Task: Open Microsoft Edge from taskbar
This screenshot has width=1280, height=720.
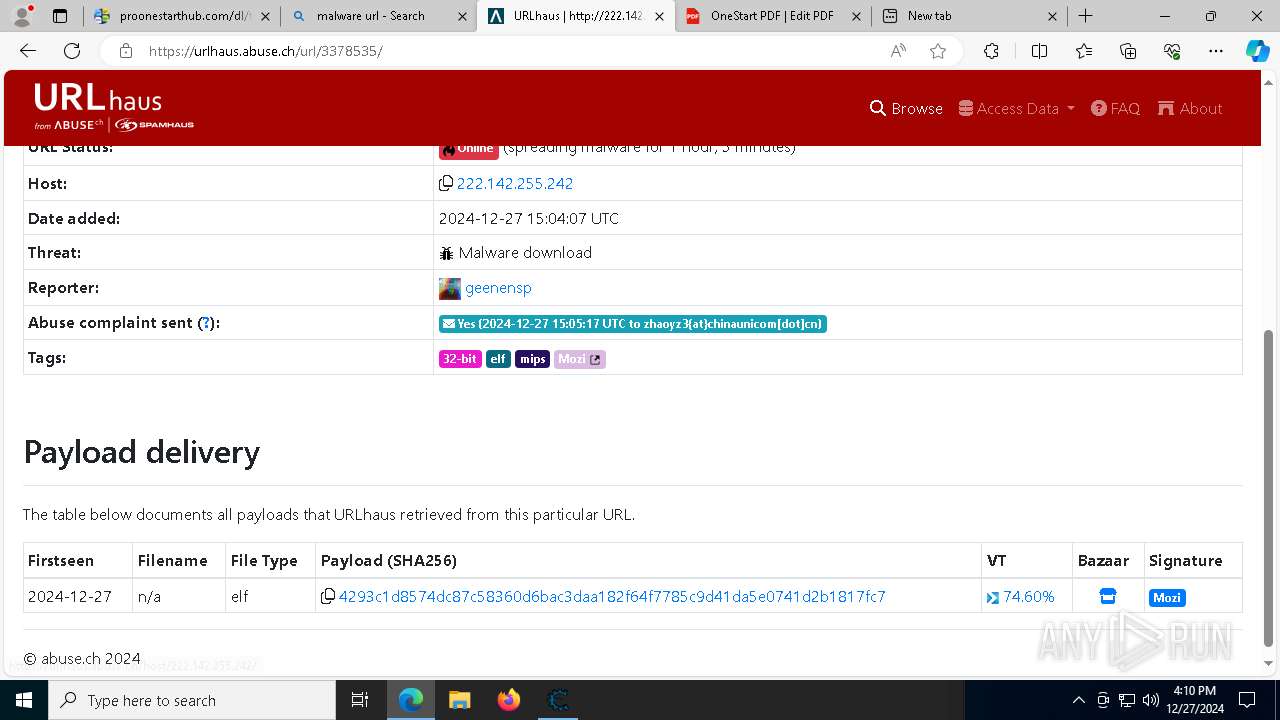Action: coord(411,700)
